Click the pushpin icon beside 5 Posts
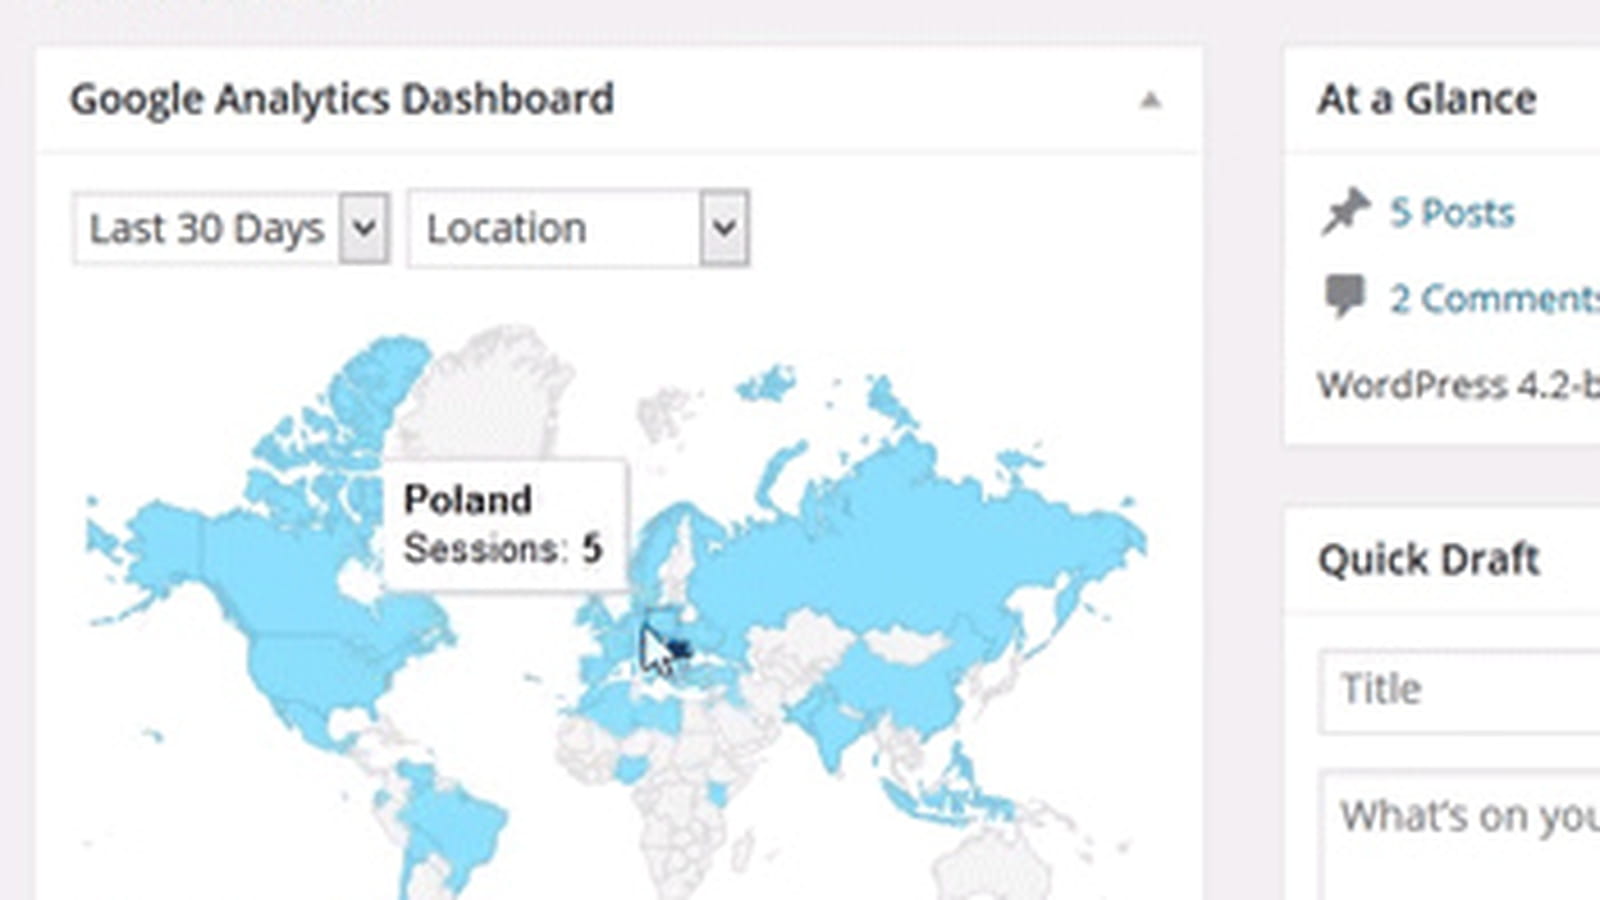This screenshot has width=1600, height=900. (1345, 211)
